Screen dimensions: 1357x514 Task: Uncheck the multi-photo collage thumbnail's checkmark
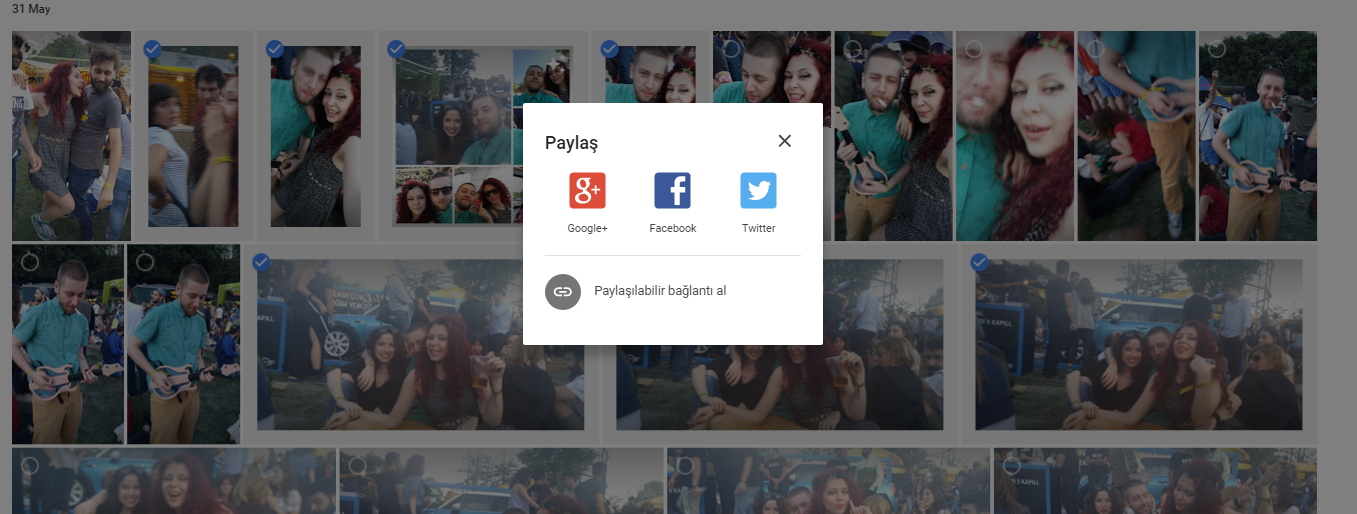point(396,48)
